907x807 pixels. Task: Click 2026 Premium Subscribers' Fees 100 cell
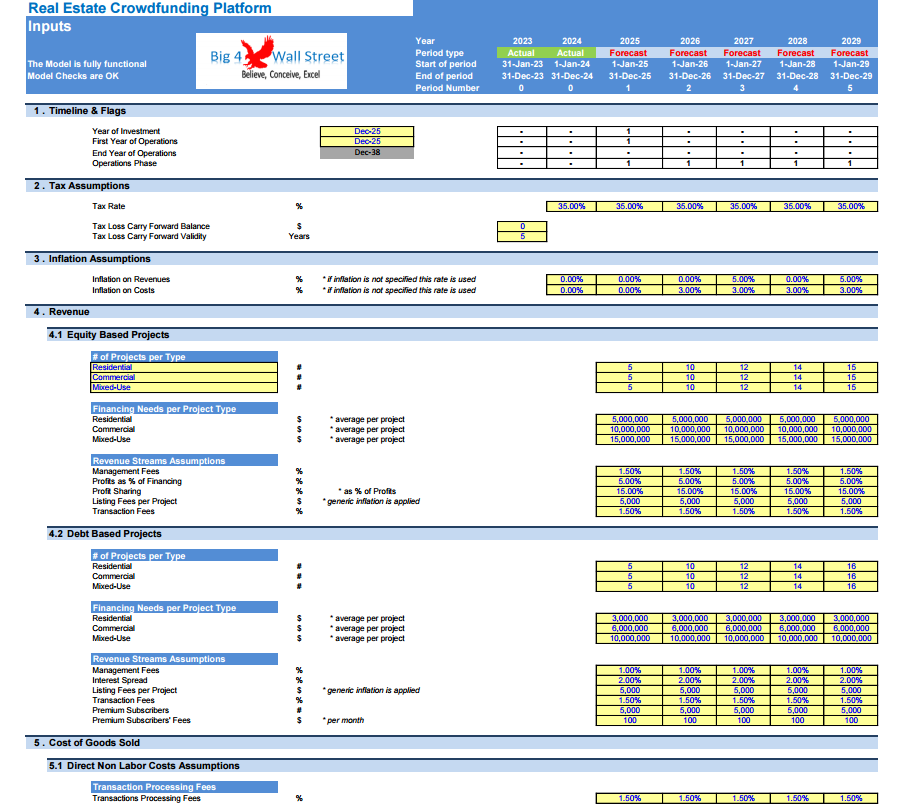click(x=690, y=721)
